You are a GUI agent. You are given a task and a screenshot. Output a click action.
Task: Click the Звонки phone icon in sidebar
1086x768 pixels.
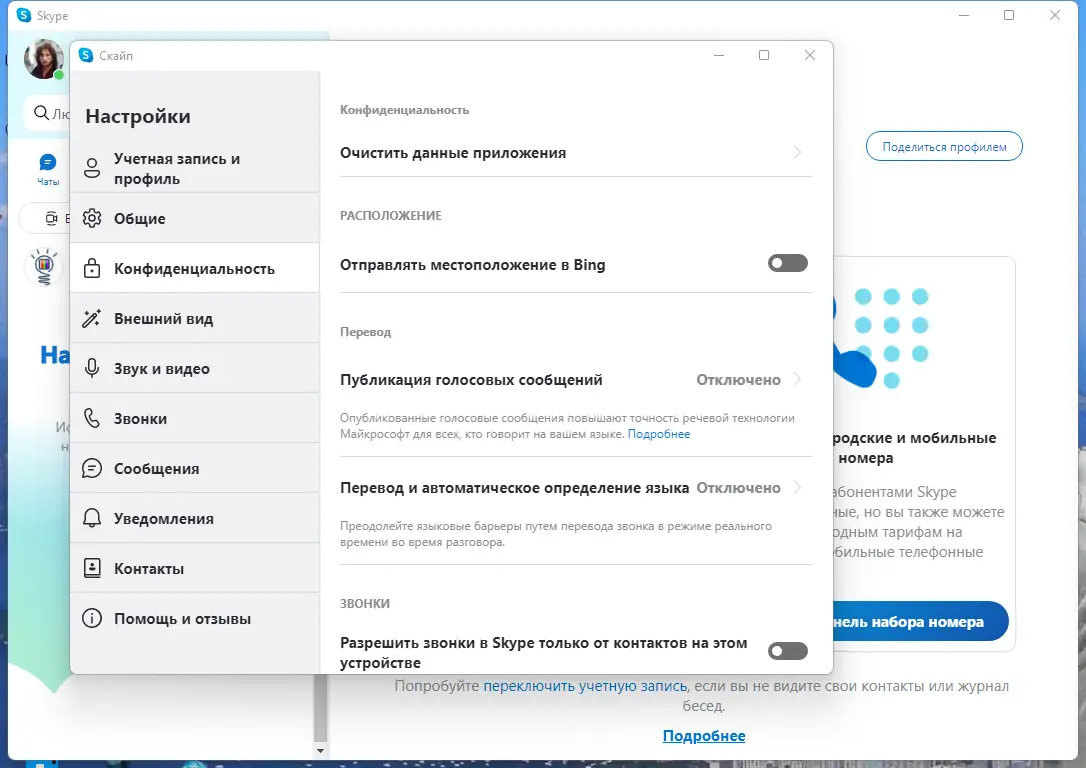pyautogui.click(x=94, y=417)
